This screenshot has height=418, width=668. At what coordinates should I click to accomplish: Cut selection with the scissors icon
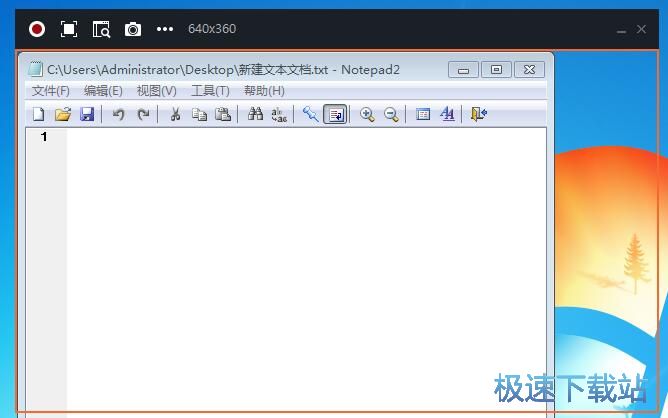coord(175,114)
